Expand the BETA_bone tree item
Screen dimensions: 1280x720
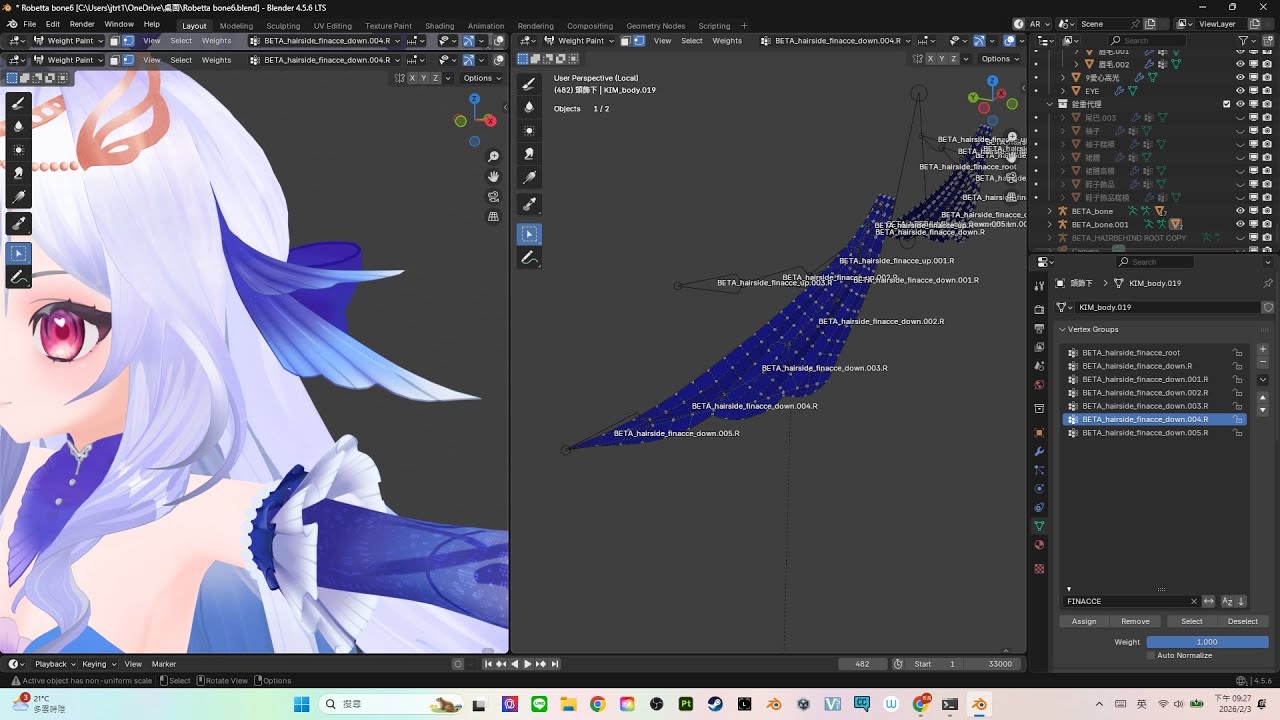(1050, 211)
